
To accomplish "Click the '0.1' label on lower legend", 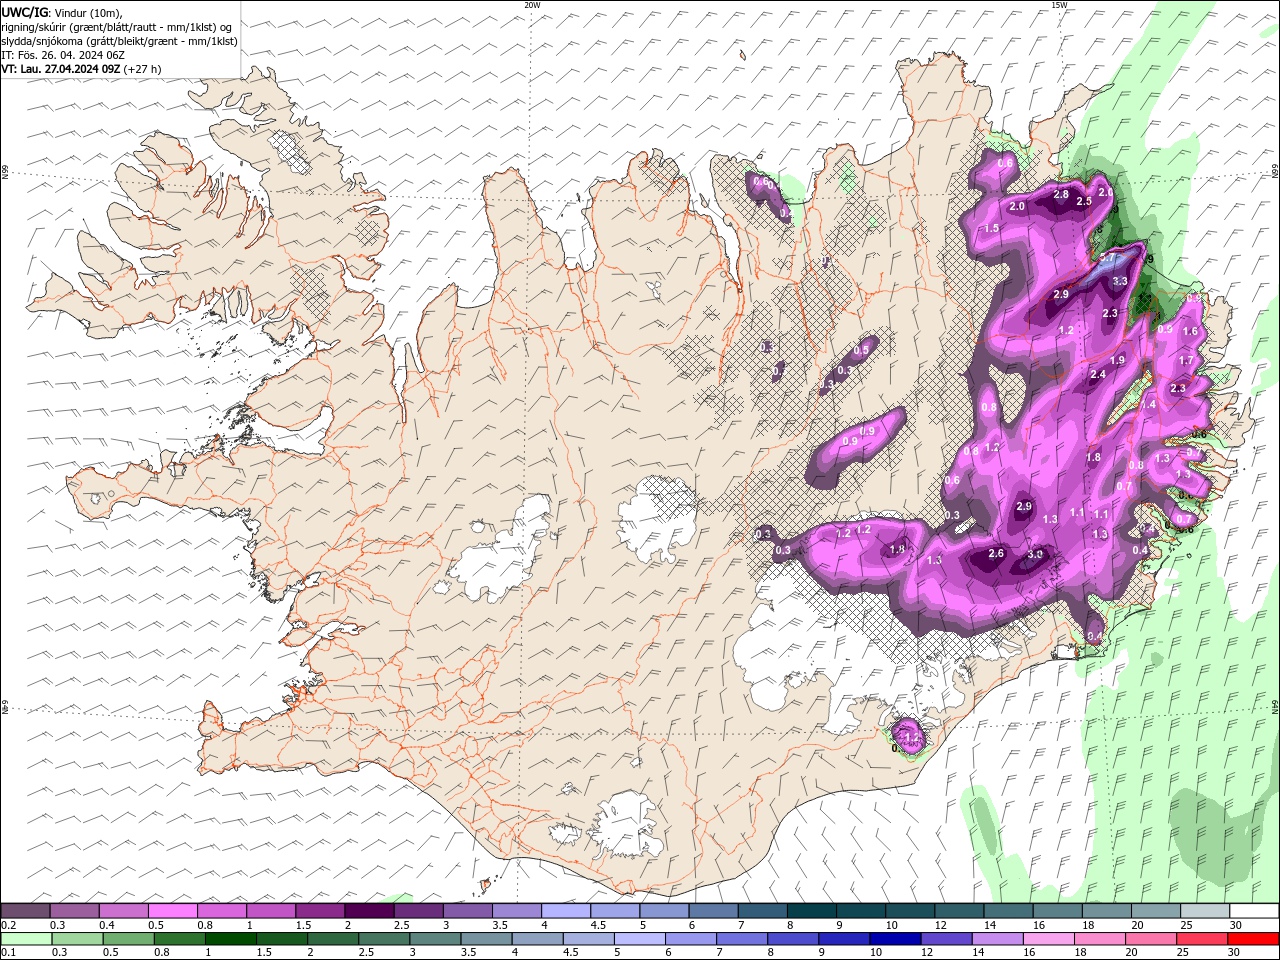I will 9,953.
